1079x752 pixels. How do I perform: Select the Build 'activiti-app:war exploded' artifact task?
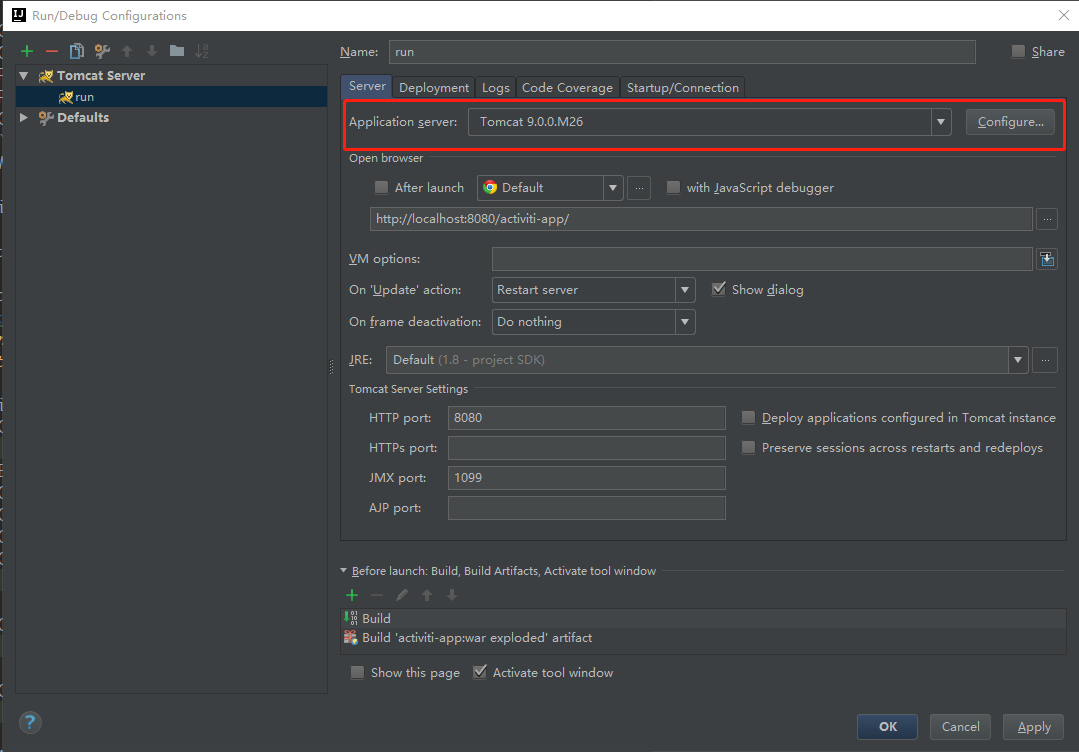pos(703,638)
